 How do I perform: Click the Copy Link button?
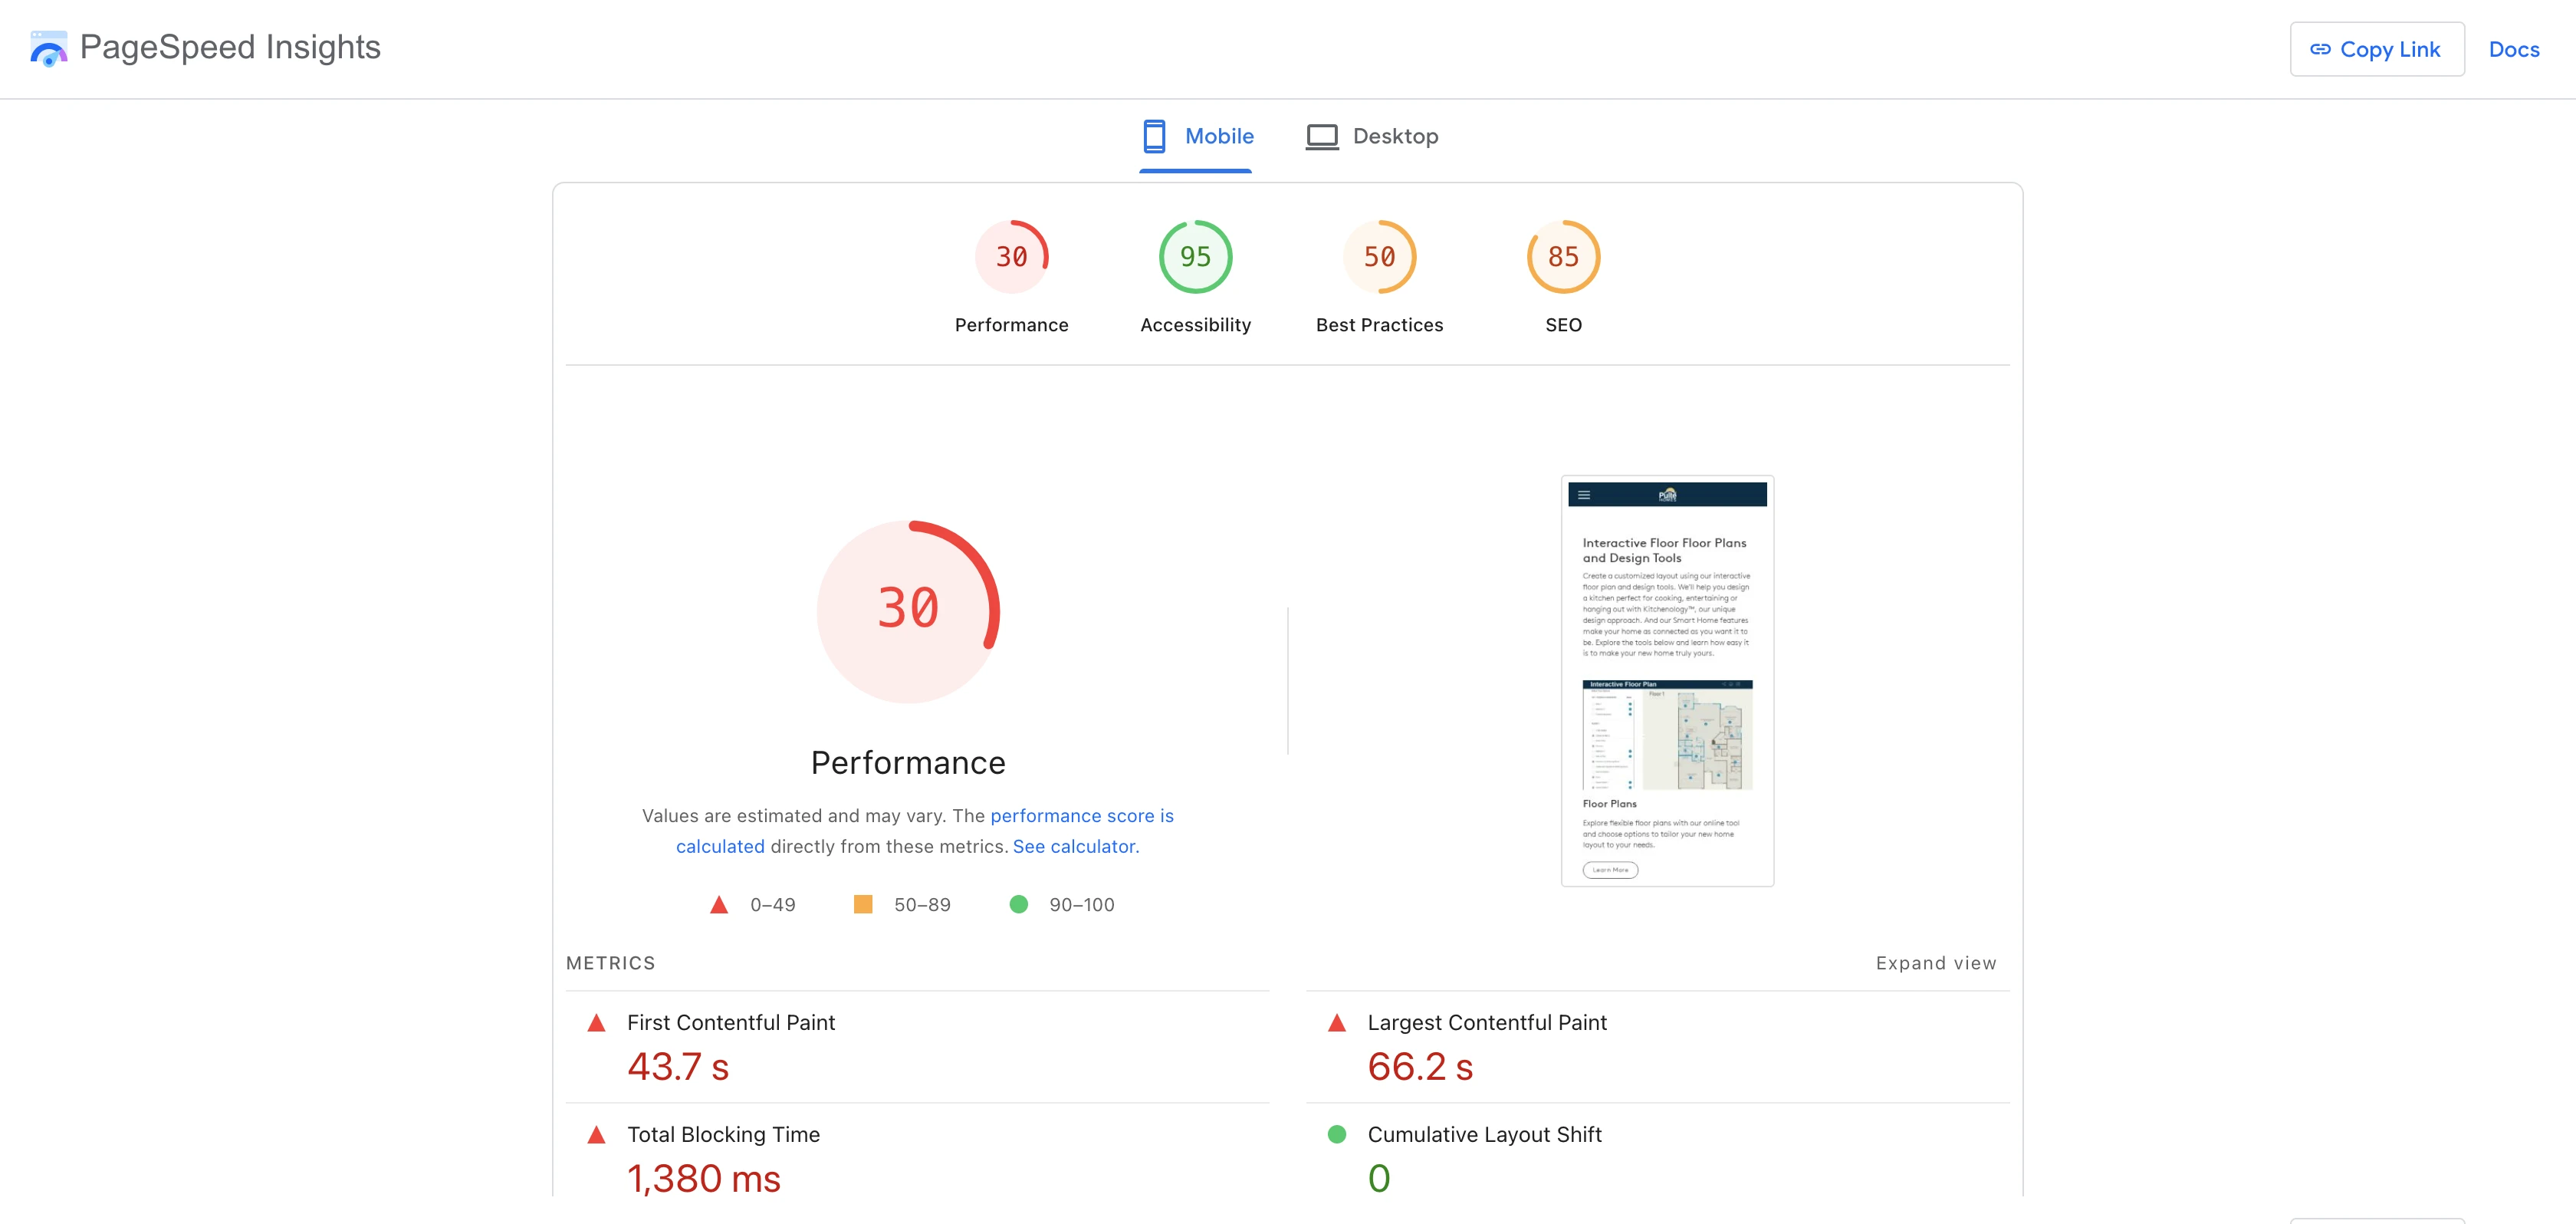[2377, 48]
